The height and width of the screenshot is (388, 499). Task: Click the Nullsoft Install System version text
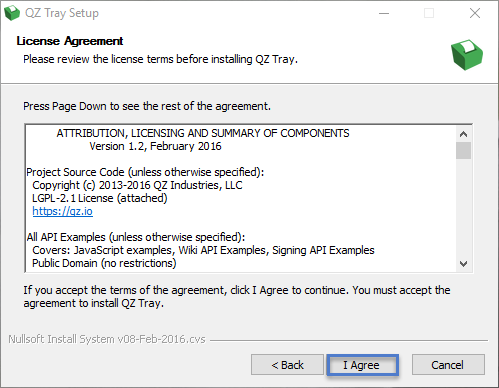tap(107, 339)
